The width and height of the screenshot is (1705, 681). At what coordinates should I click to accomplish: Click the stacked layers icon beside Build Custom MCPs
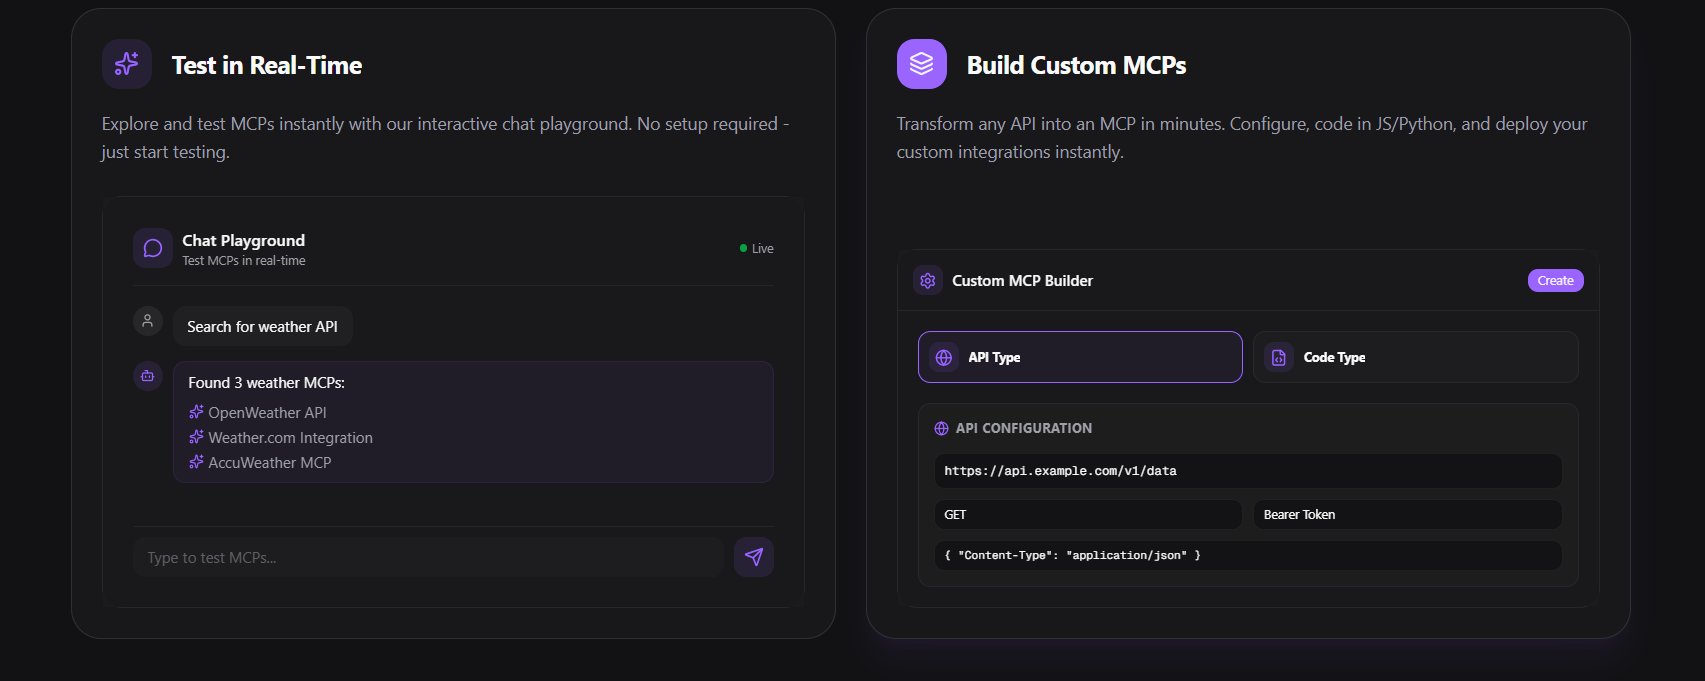[x=921, y=63]
